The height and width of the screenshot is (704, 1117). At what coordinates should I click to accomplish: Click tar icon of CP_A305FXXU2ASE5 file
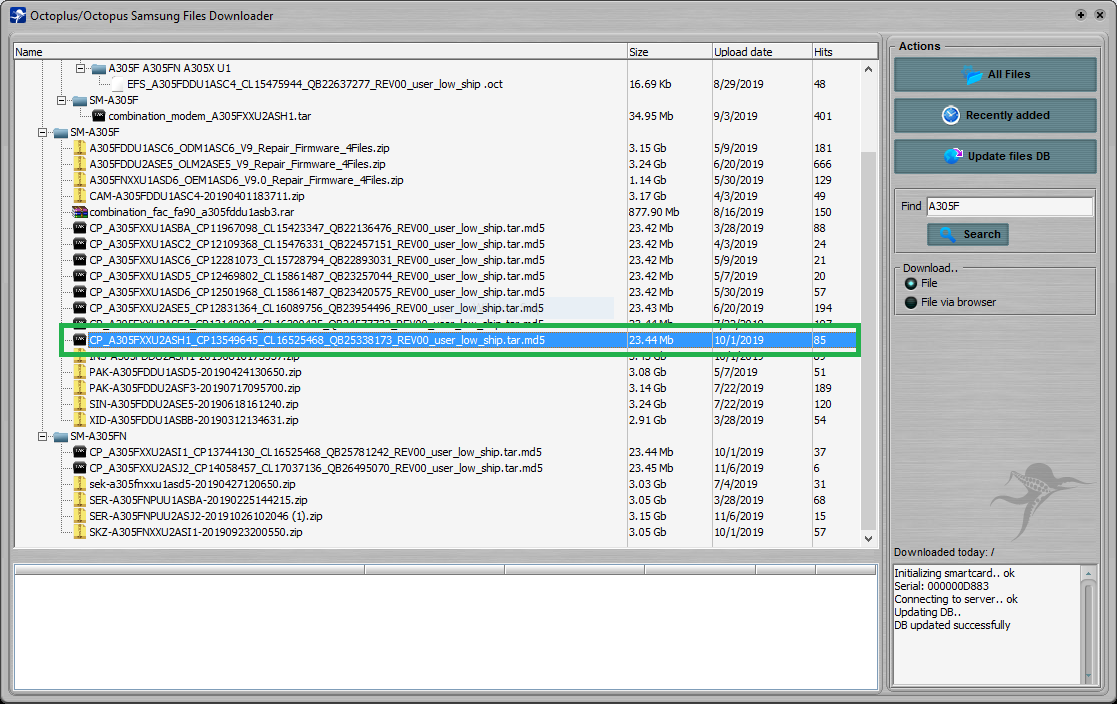[79, 308]
